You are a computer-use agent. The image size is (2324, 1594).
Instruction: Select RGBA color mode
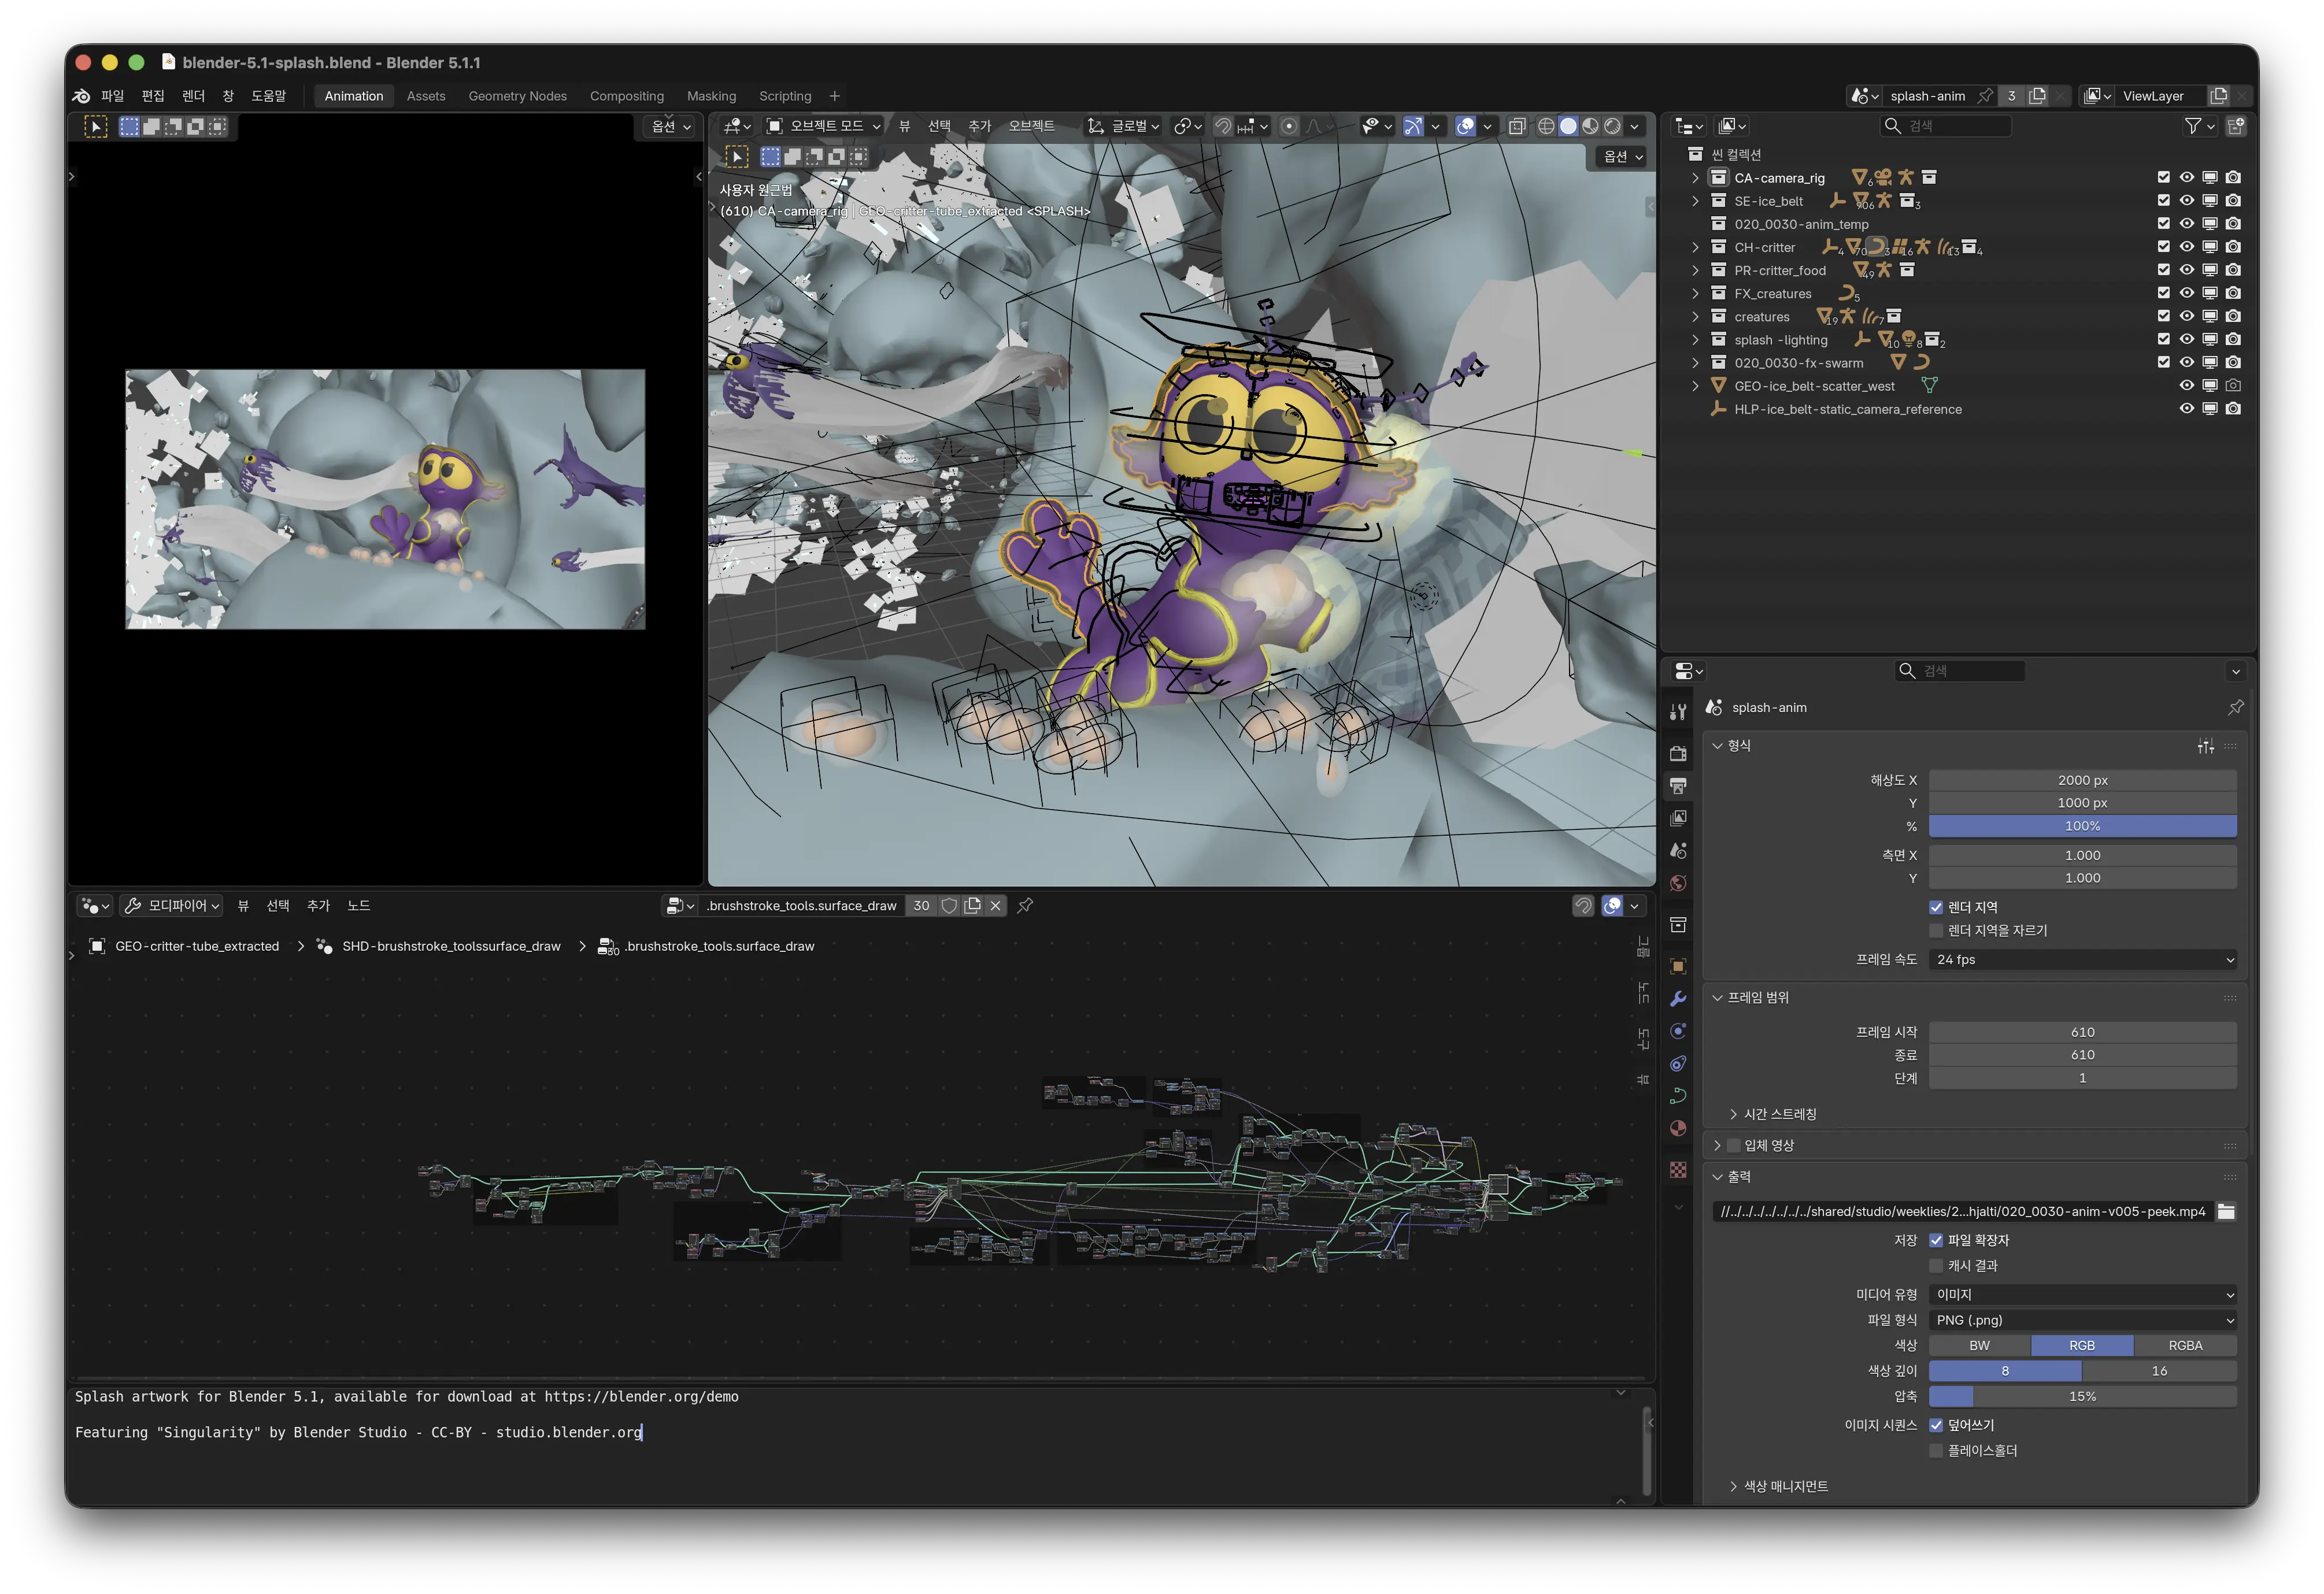point(2185,1346)
